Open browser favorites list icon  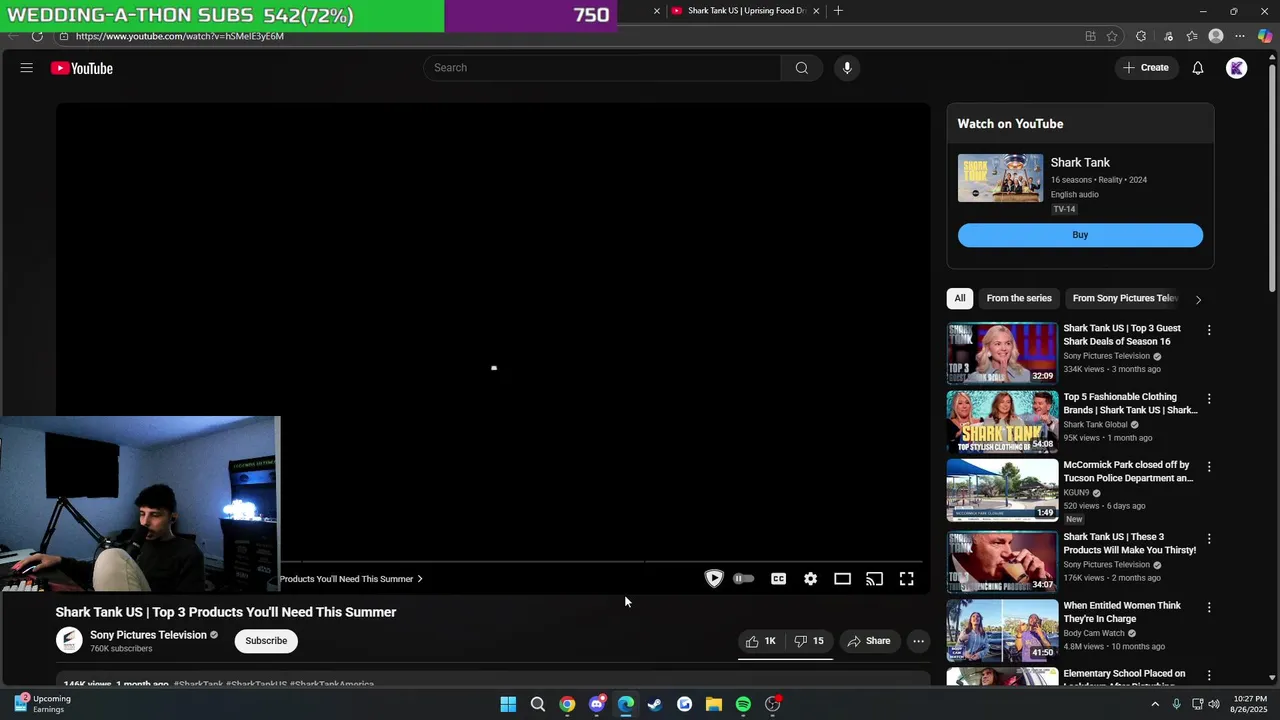[1192, 36]
